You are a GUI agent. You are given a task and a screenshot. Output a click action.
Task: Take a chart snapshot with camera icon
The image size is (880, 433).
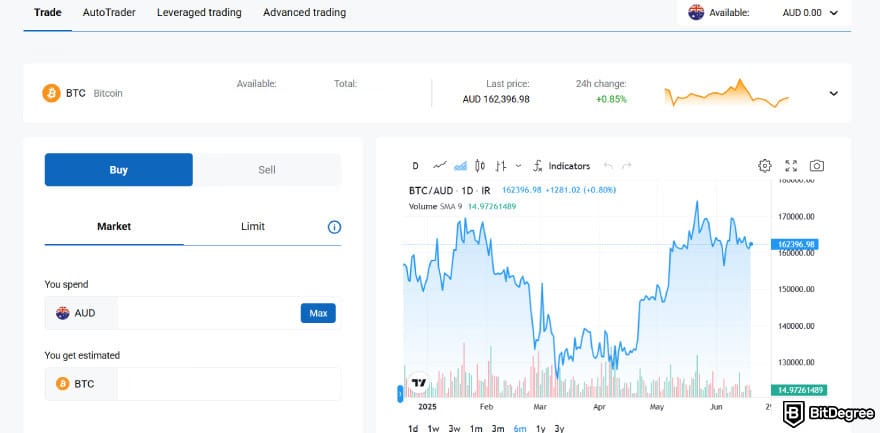coord(817,165)
